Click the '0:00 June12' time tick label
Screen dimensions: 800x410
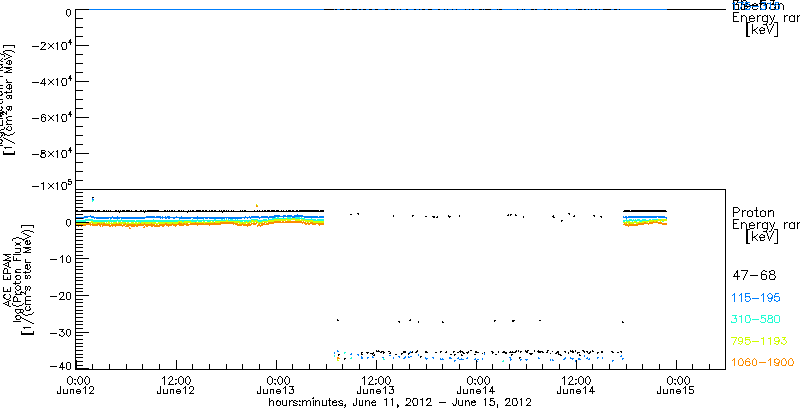76,384
